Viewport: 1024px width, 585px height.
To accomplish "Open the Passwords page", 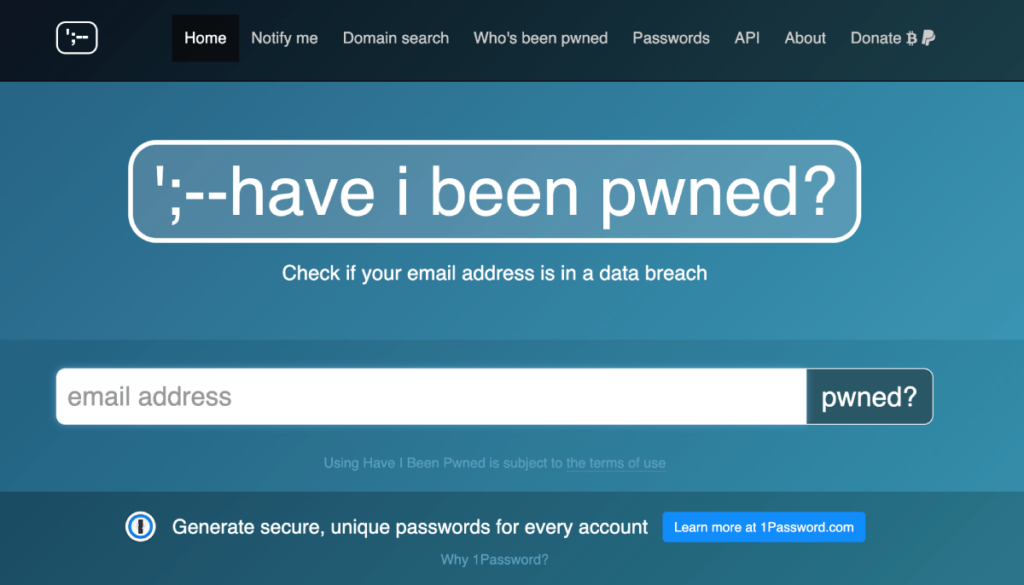I will point(671,38).
